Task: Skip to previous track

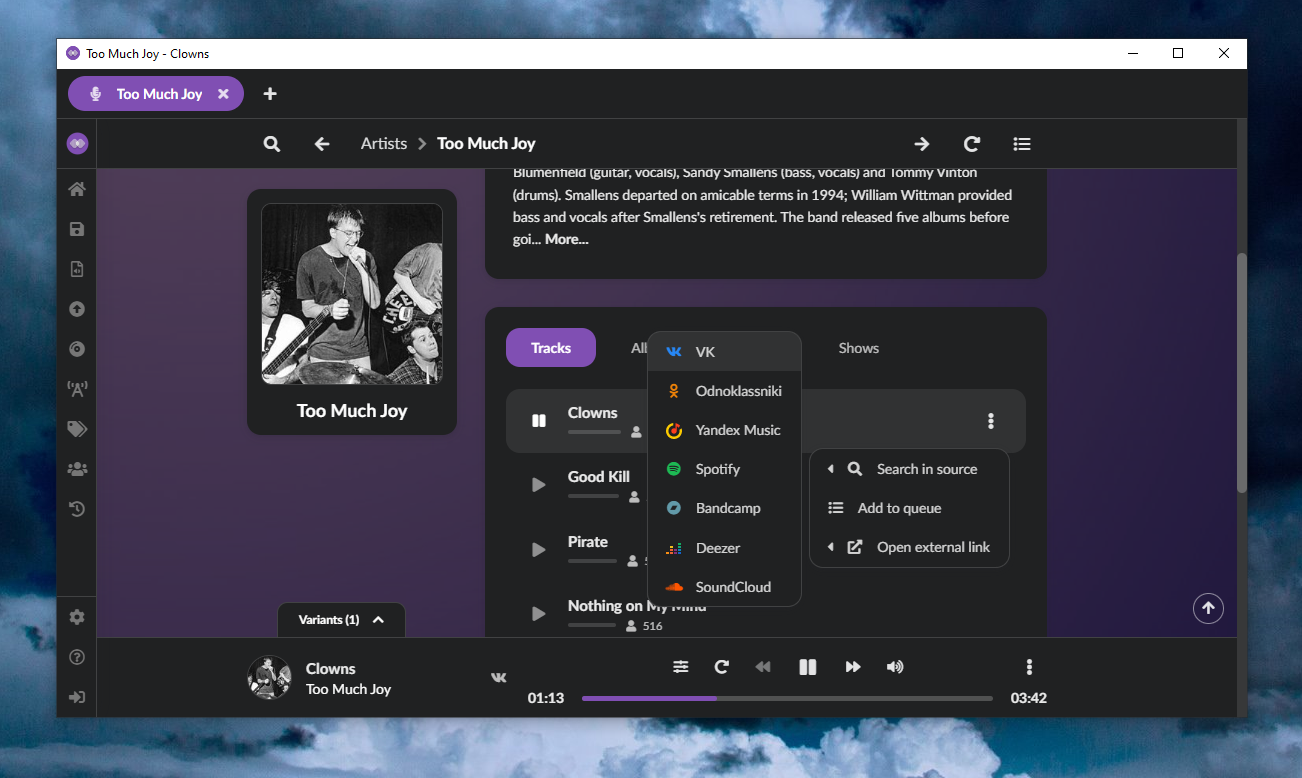Action: pos(763,667)
